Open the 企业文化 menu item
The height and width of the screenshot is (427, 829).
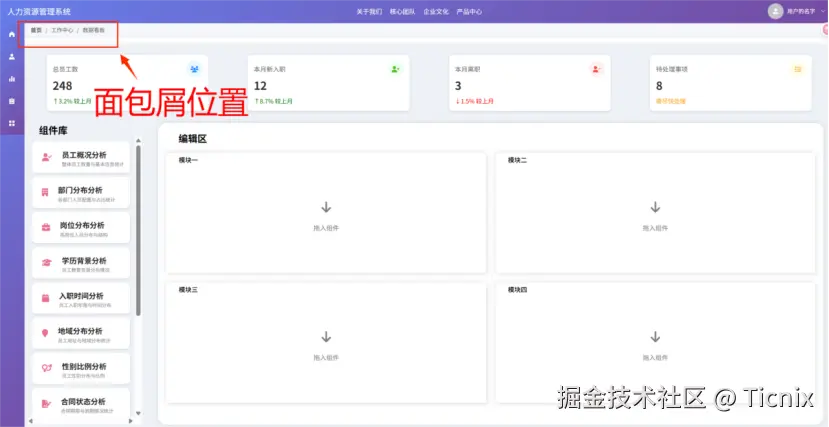[436, 12]
